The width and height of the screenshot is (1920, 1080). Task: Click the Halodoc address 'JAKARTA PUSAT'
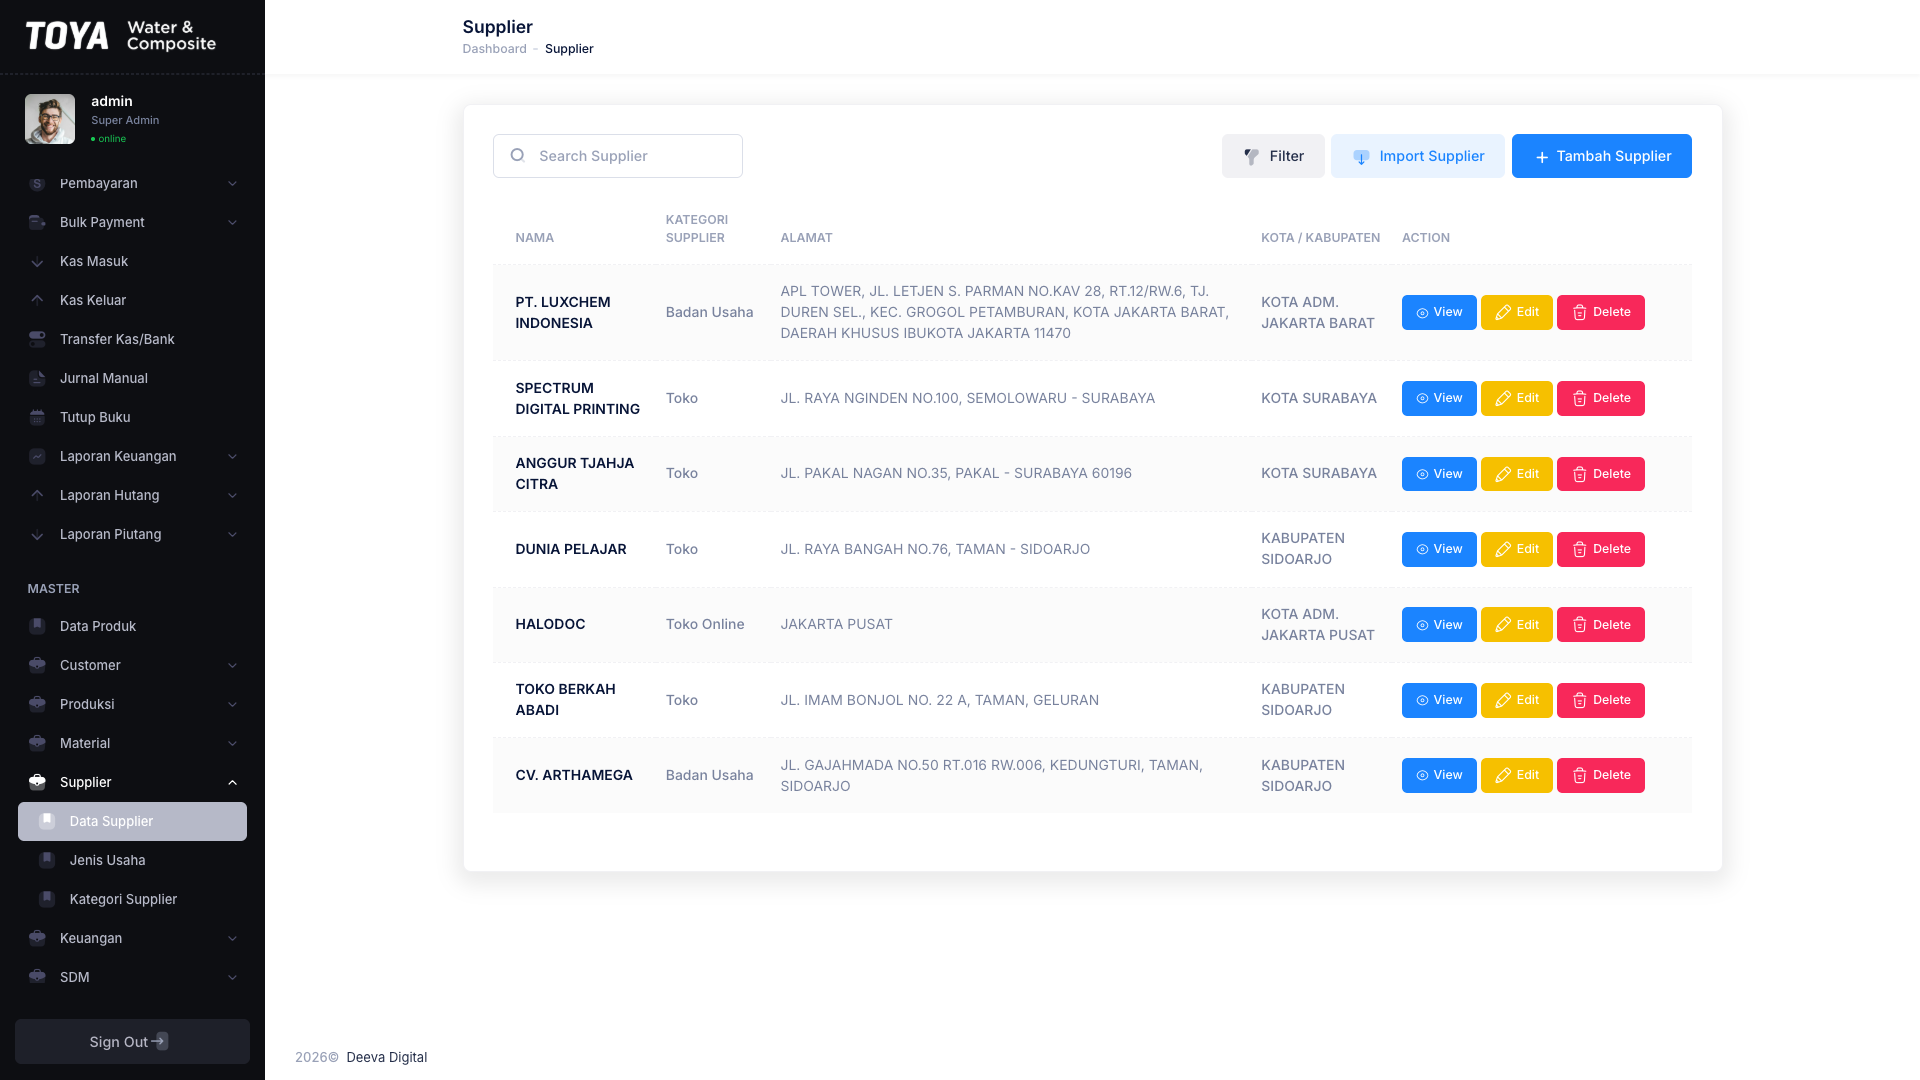point(836,624)
